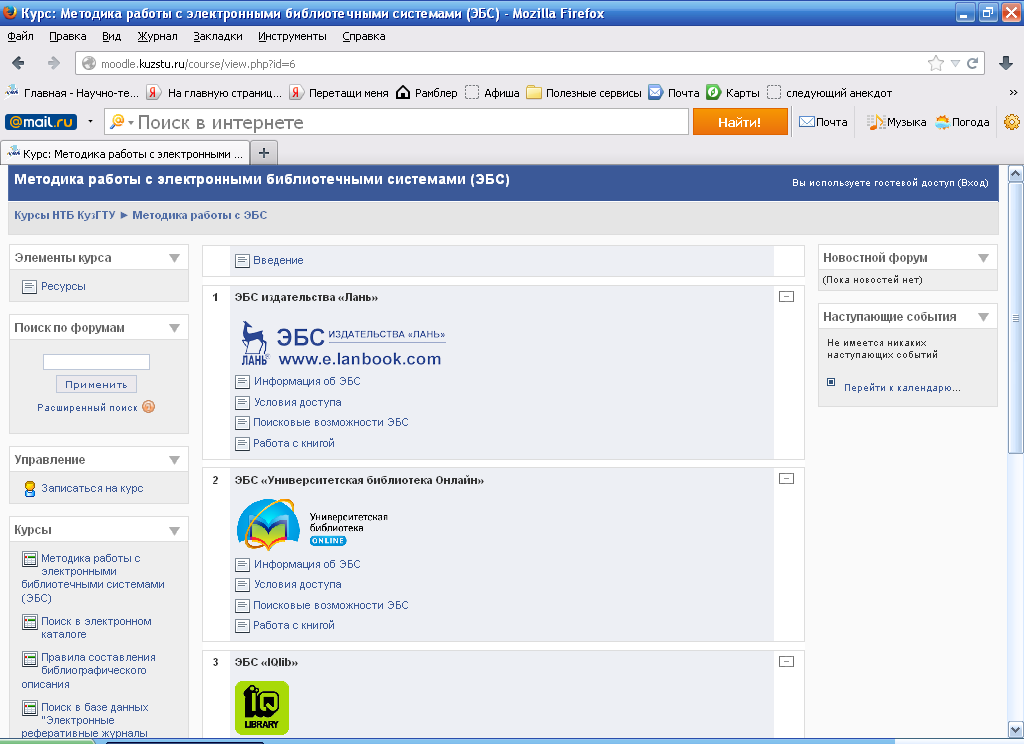Viewport: 1024px width, 744px height.
Task: Open search engine dropdown in mail.ru search
Action: [x=131, y=123]
